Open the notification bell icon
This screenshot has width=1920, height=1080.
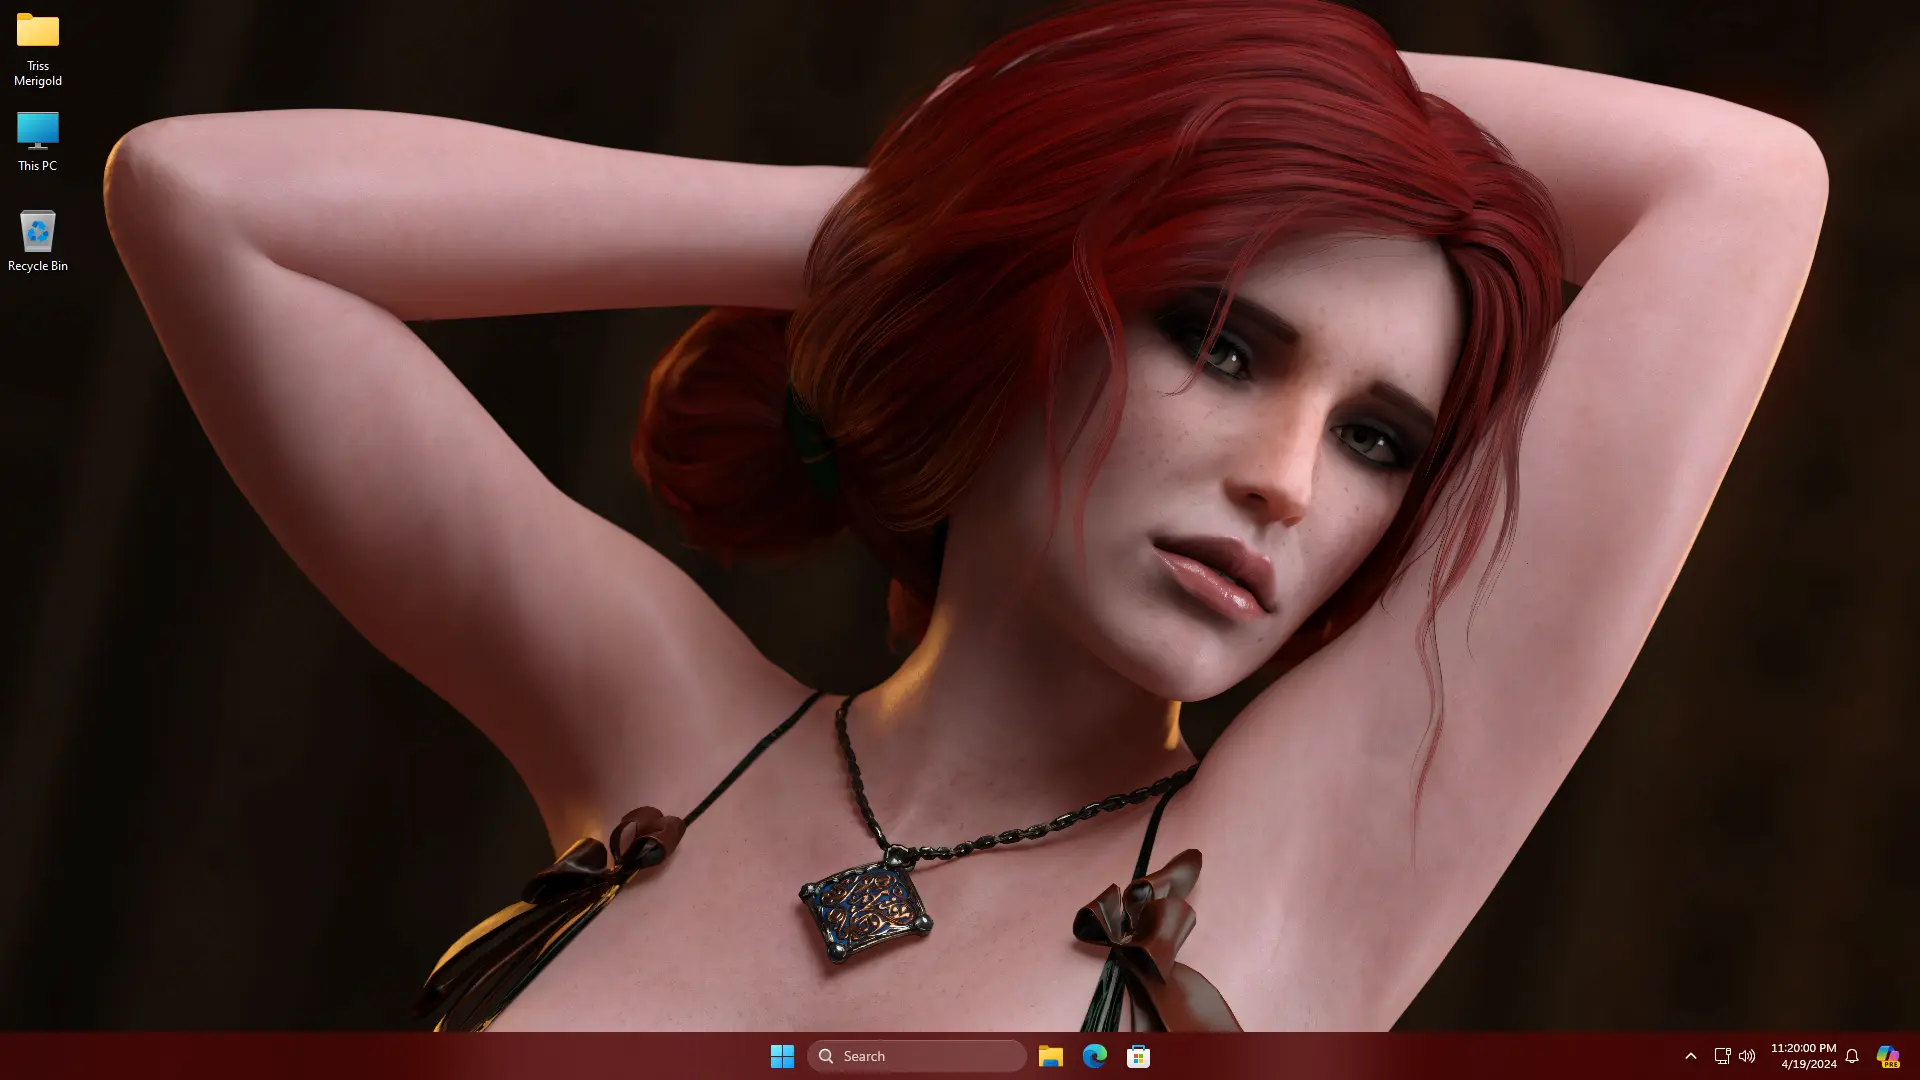click(1852, 1056)
